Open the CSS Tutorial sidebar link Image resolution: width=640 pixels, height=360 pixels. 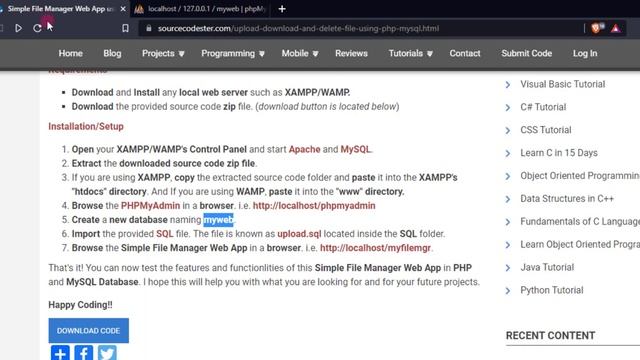[x=546, y=130]
